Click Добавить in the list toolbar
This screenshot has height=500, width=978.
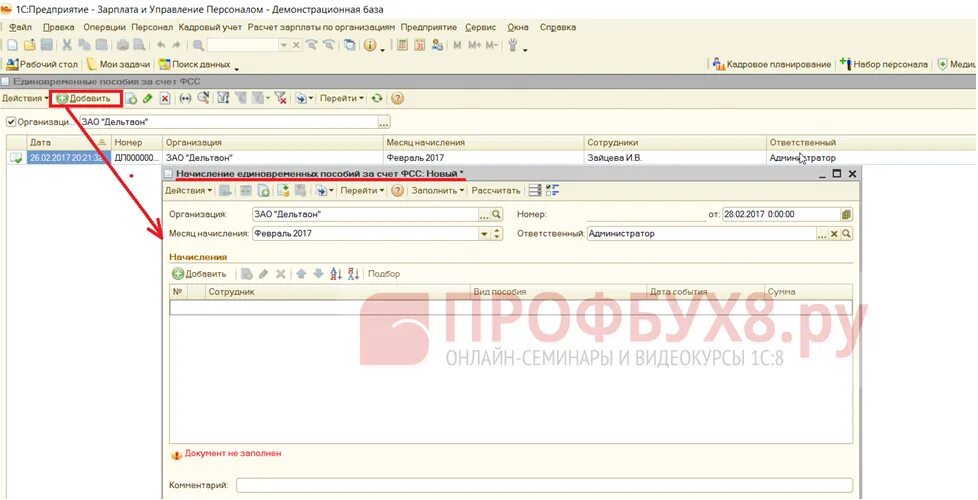tap(85, 98)
